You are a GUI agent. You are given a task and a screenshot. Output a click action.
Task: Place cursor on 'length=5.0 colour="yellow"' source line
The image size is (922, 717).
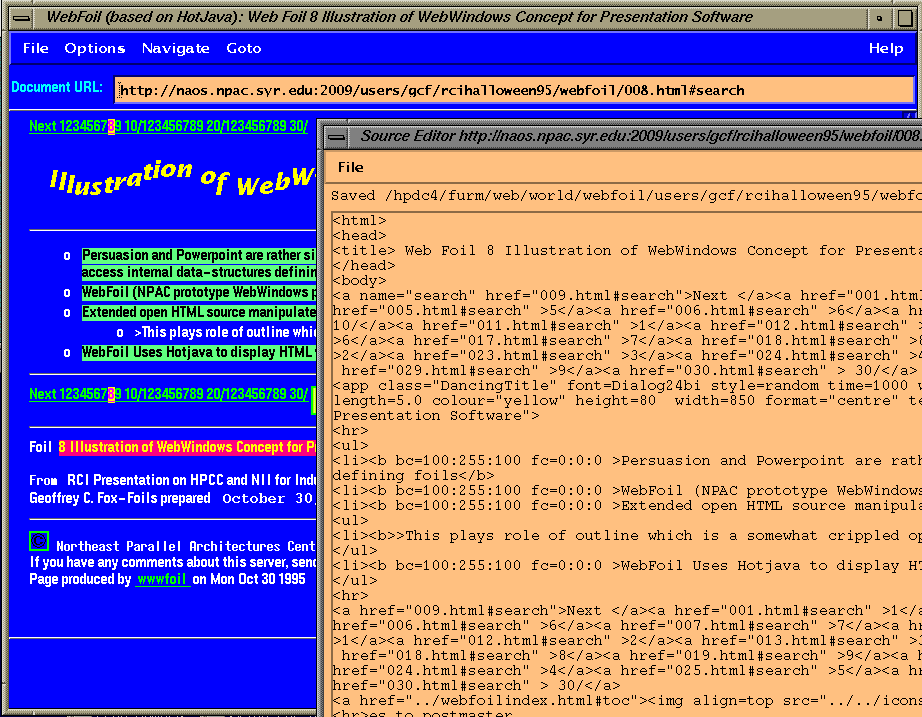click(627, 401)
